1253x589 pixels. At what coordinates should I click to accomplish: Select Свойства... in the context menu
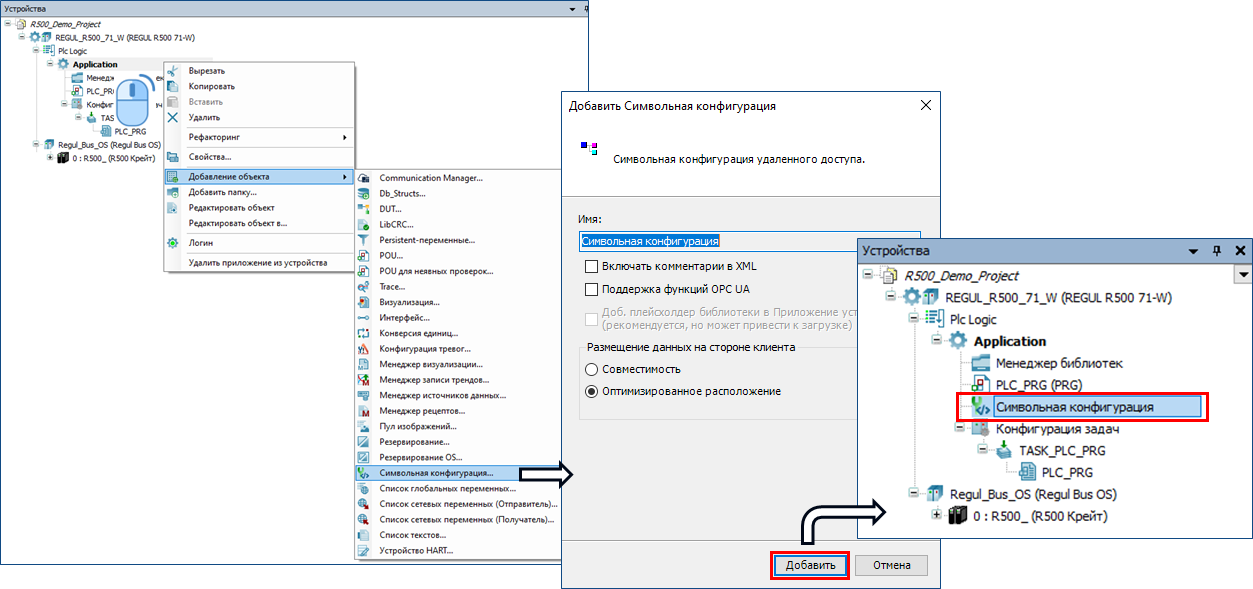210,157
